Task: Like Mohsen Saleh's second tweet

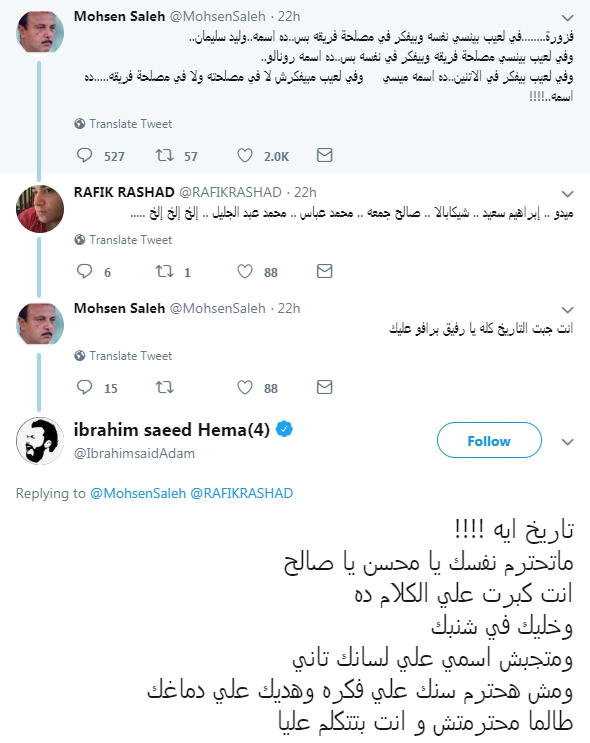Action: (245, 388)
